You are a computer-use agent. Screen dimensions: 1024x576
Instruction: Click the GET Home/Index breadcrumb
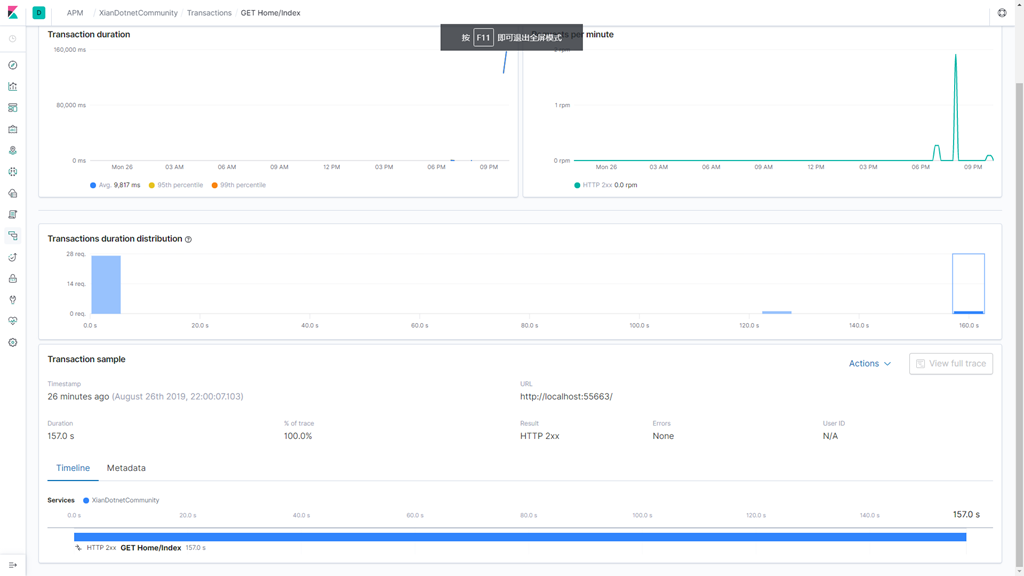coord(270,12)
